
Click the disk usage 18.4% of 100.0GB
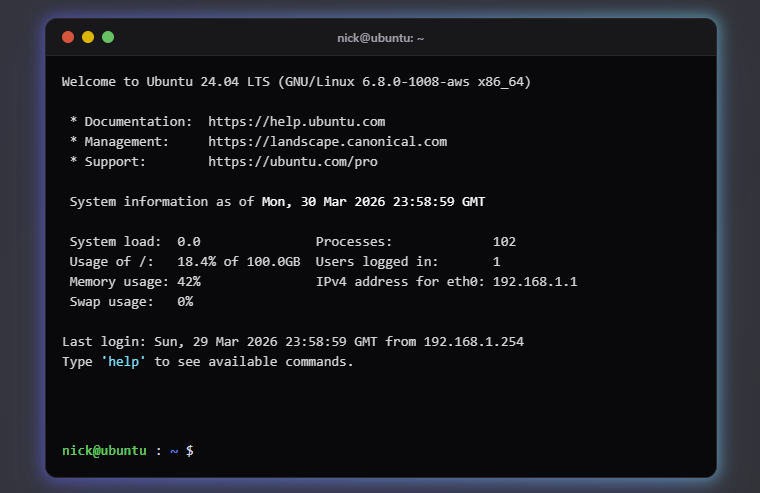(x=238, y=262)
